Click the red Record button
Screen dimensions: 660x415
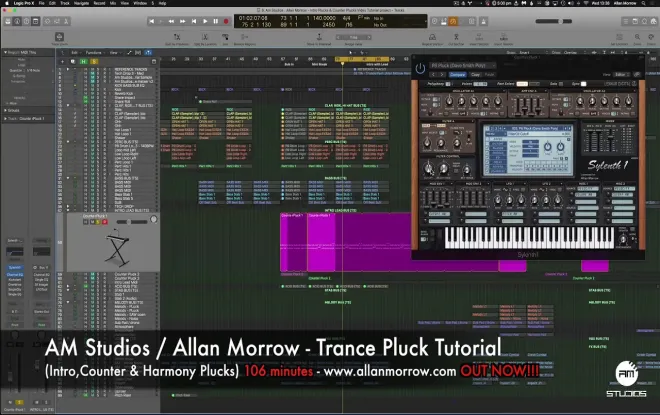[x=226, y=21]
